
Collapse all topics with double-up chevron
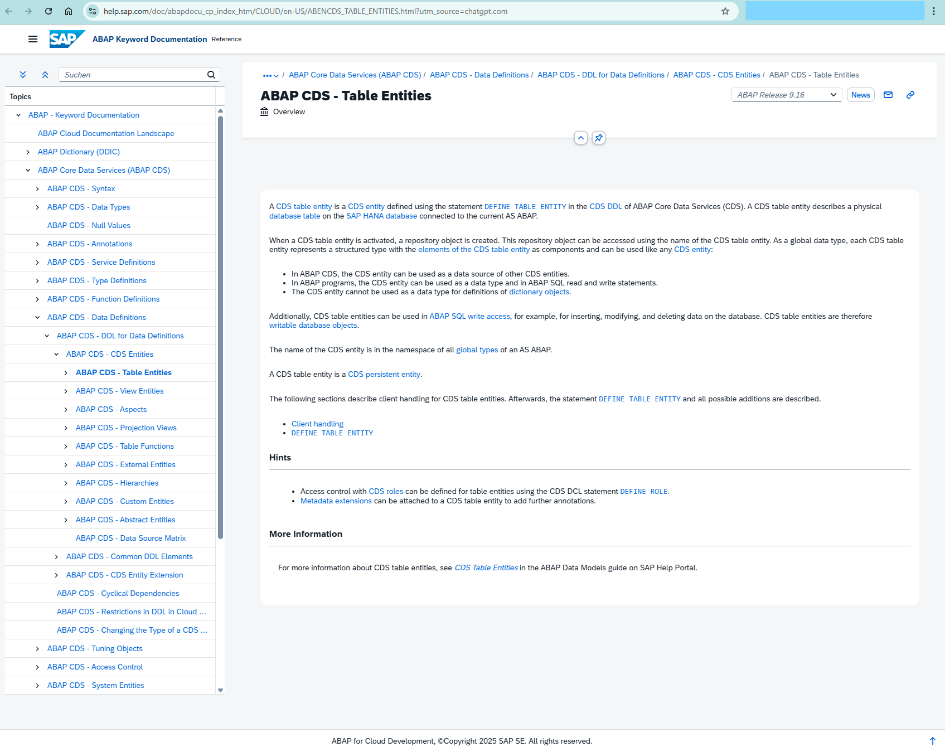(45, 75)
